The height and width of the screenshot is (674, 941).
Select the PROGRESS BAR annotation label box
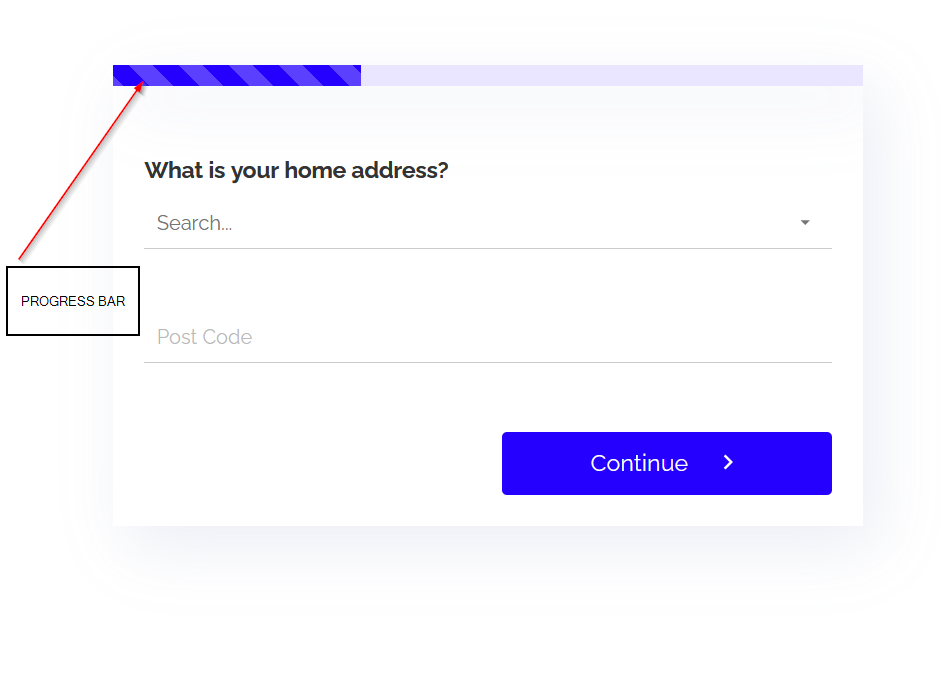[73, 301]
